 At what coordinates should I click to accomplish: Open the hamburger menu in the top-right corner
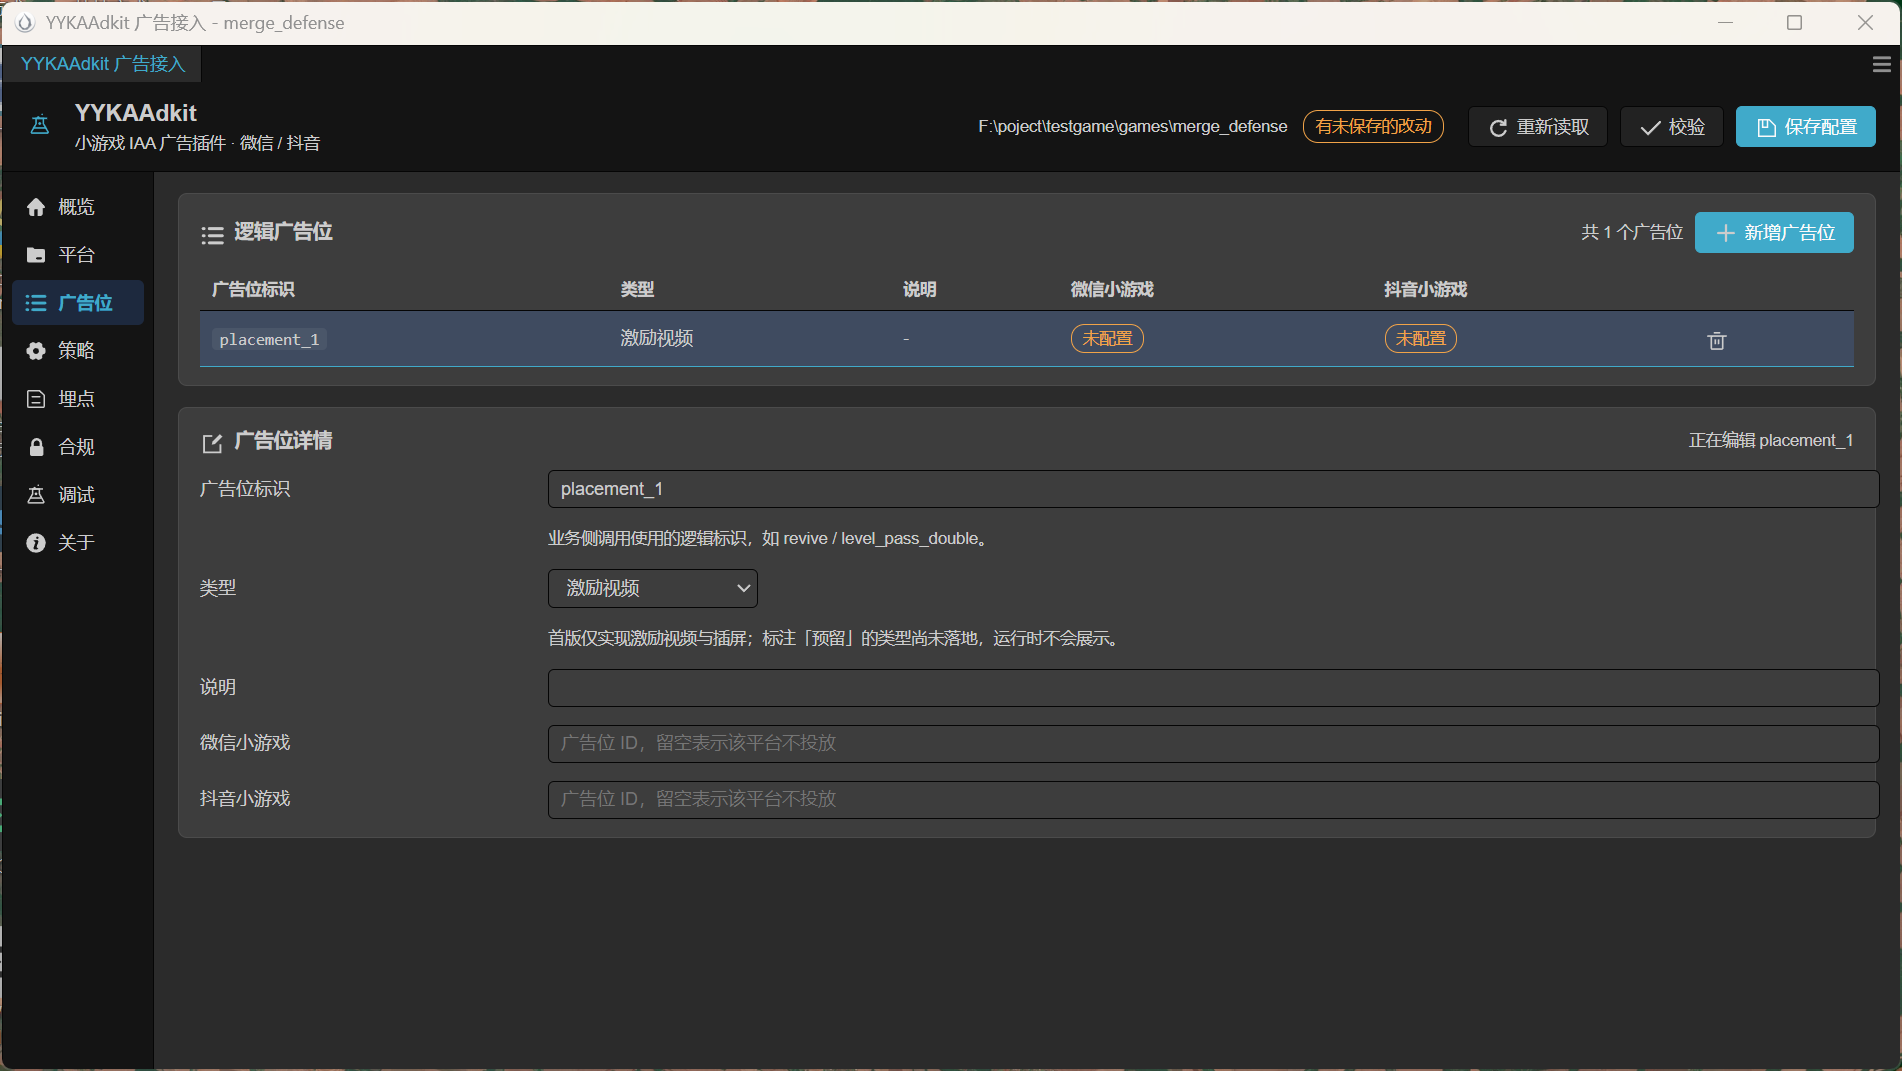pyautogui.click(x=1881, y=64)
